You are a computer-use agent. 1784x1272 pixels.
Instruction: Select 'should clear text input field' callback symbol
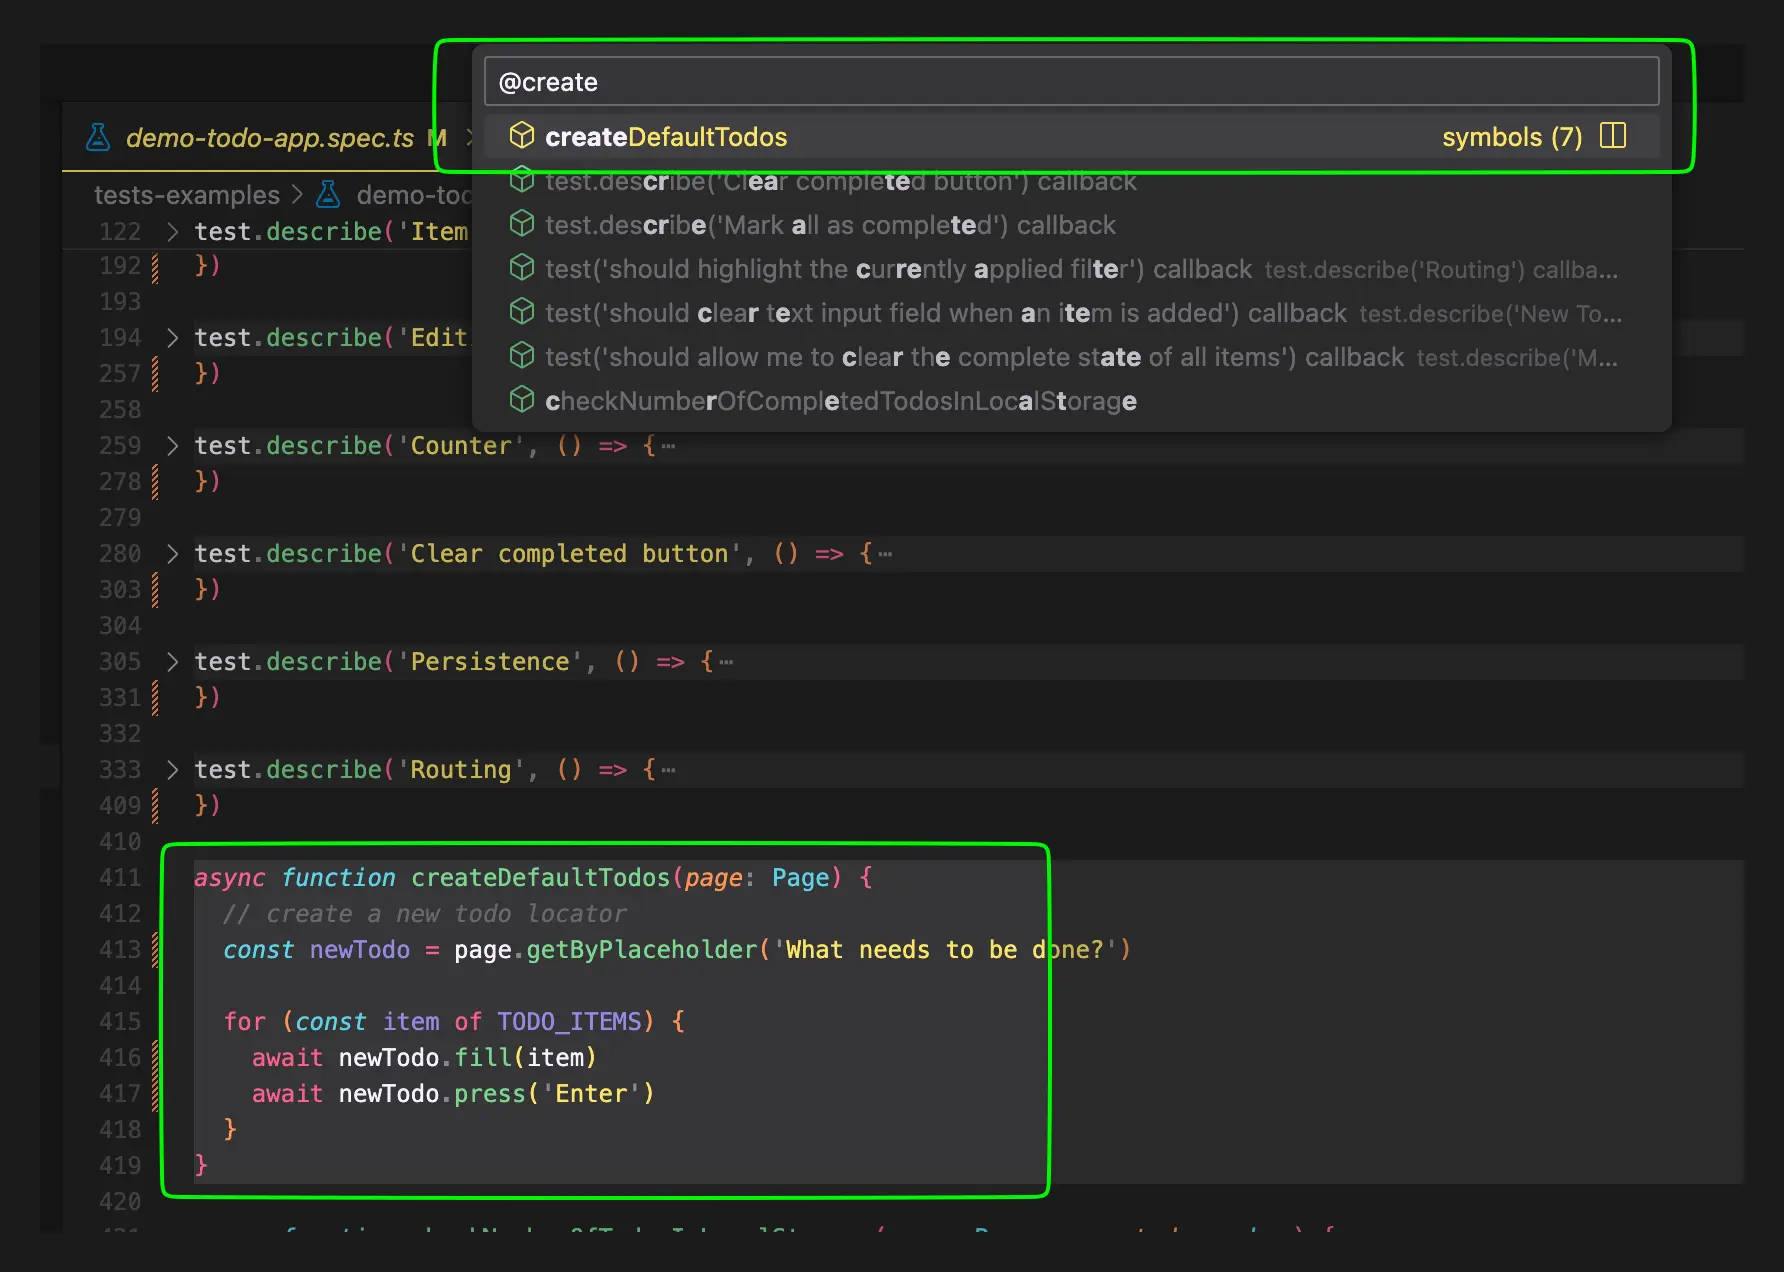pyautogui.click(x=1071, y=313)
